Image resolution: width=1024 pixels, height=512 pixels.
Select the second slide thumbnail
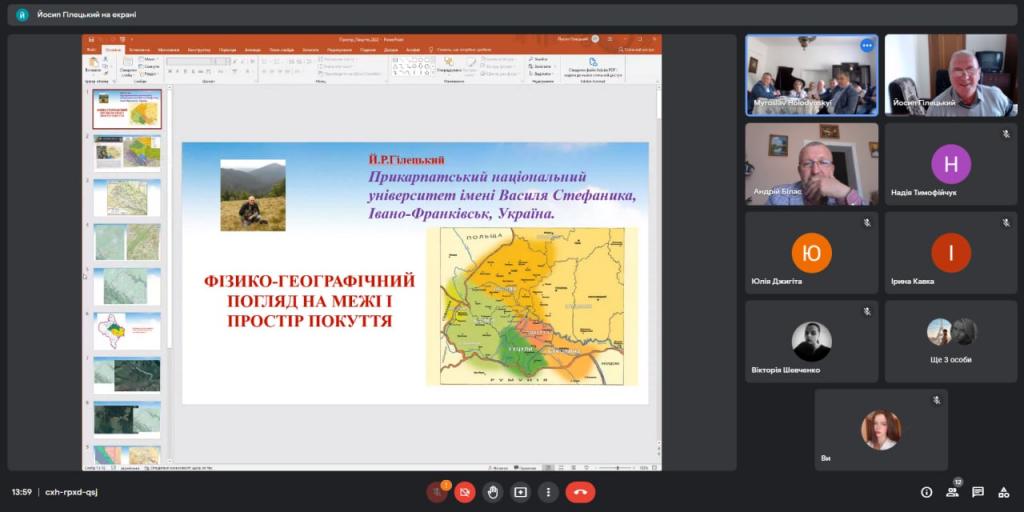[127, 153]
